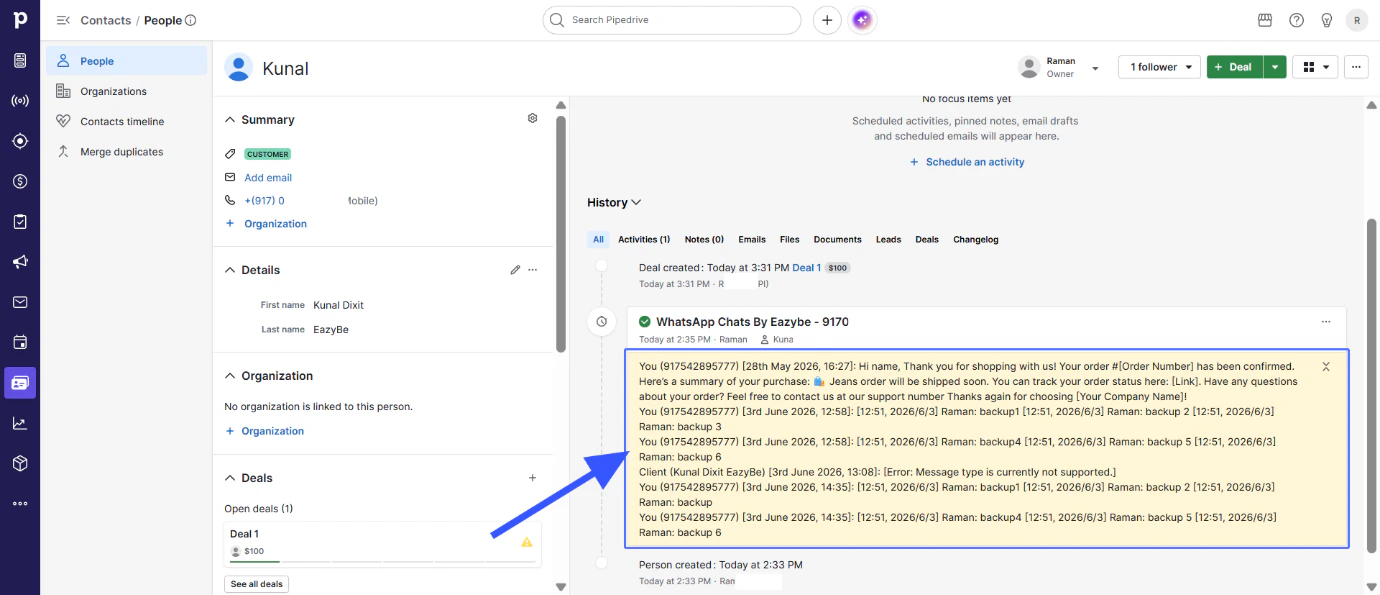This screenshot has width=1380, height=595.
Task: Click the green + Deal button
Action: tap(1235, 67)
